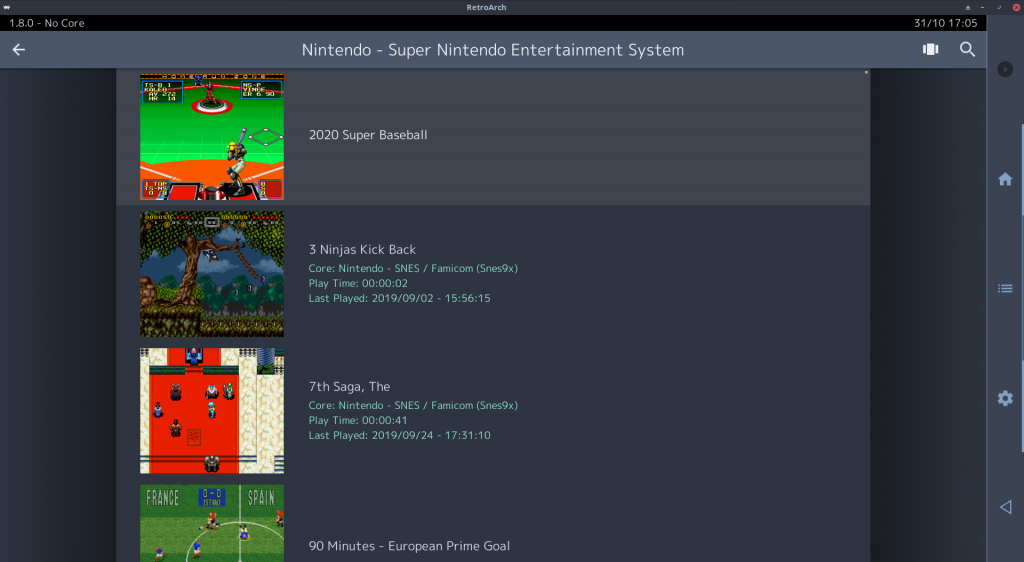1024x562 pixels.
Task: Select 7th Saga, The entry
Action: click(493, 411)
